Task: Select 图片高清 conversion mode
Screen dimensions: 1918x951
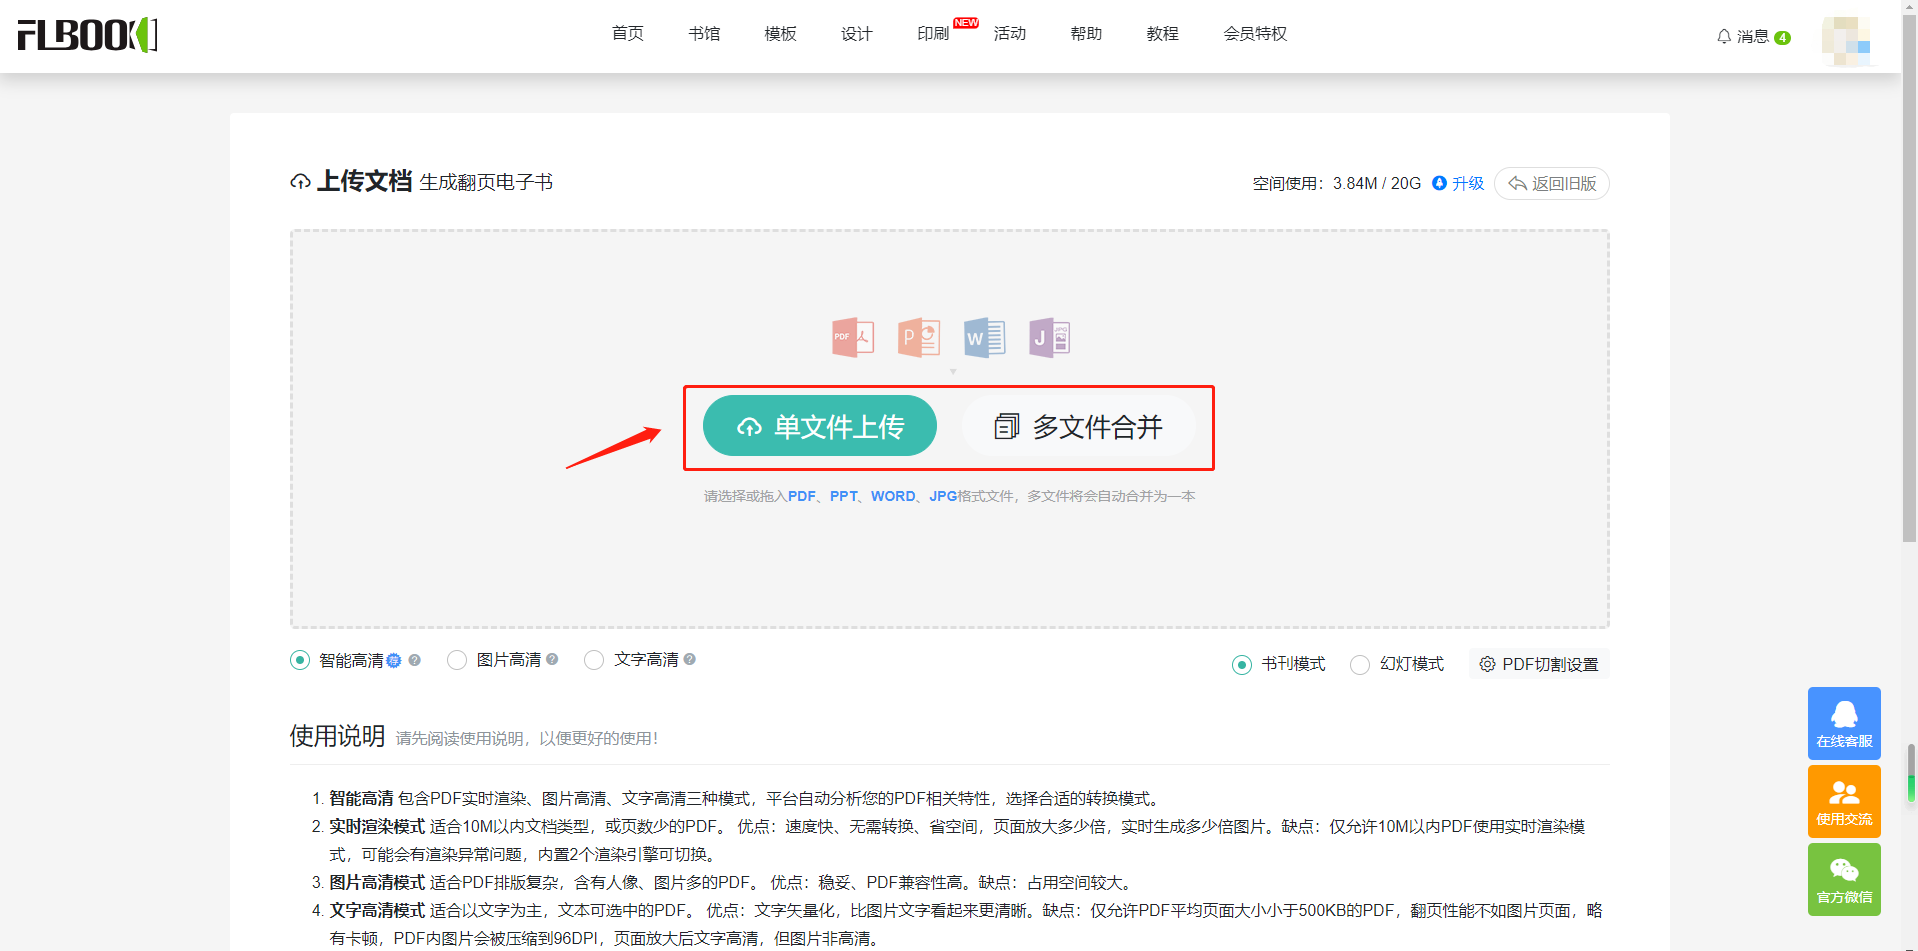Action: (x=457, y=660)
